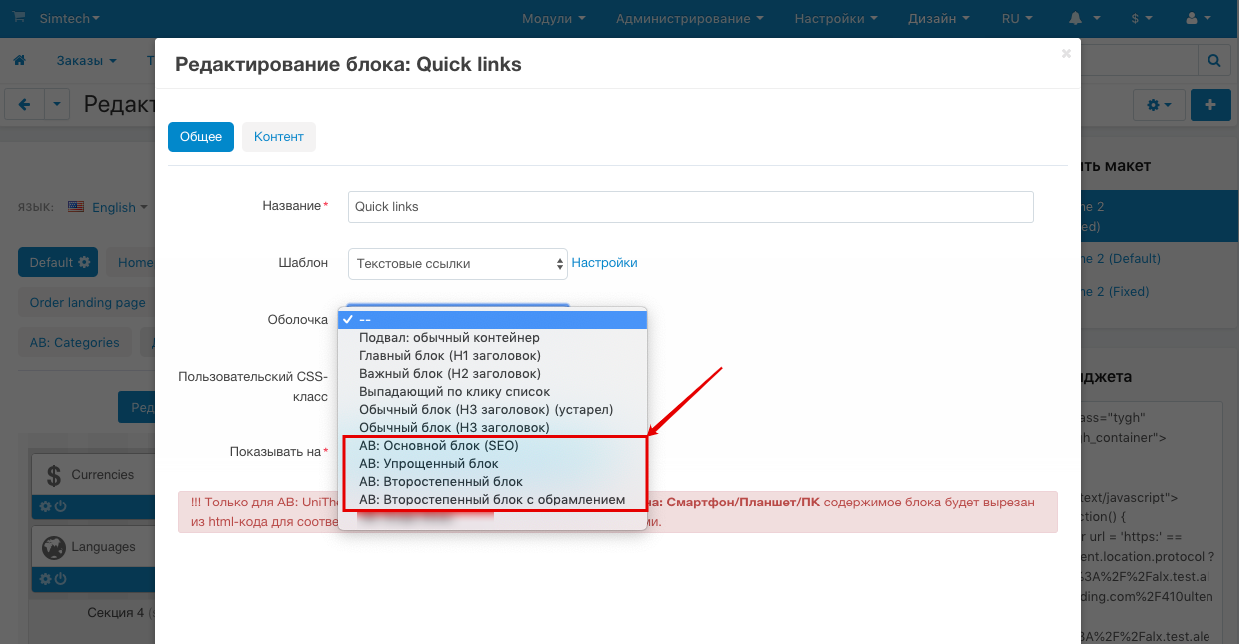Click gear icon on Currencies block
The width and height of the screenshot is (1239, 644).
[x=45, y=506]
